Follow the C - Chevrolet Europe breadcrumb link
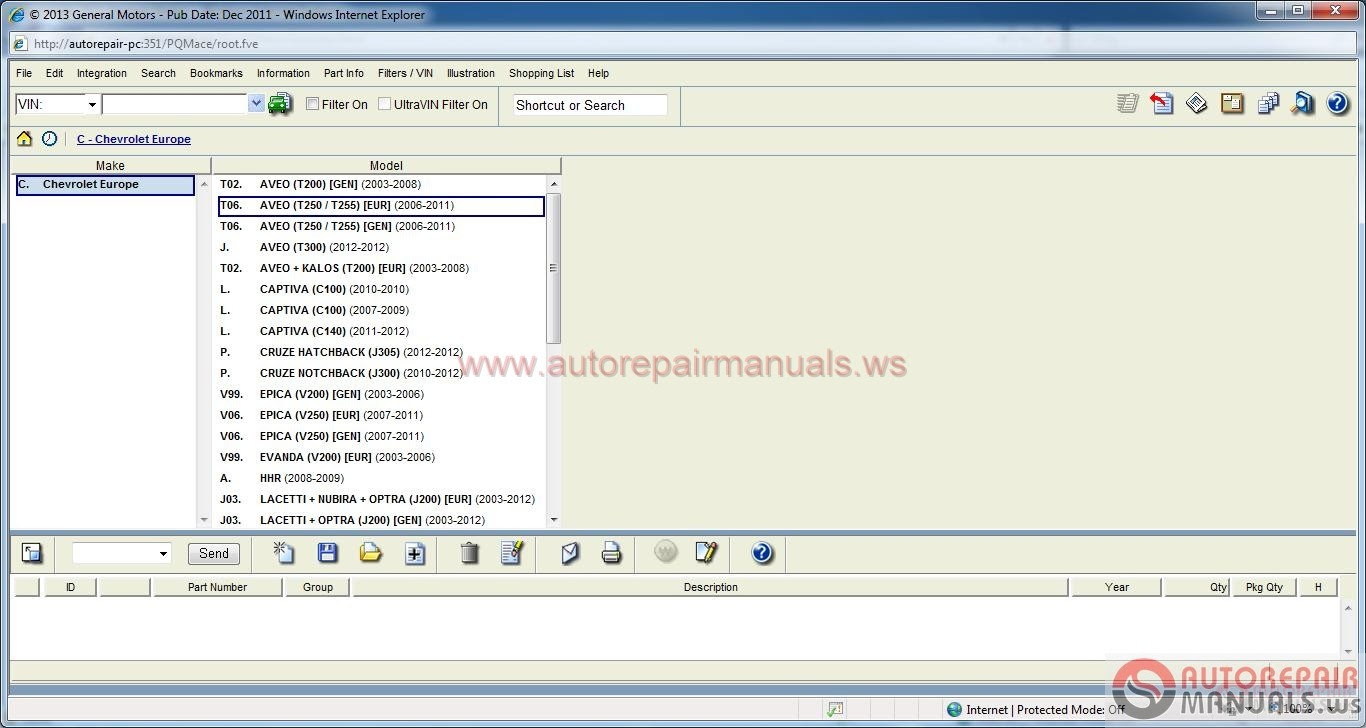Viewport: 1366px width, 728px height. (134, 139)
